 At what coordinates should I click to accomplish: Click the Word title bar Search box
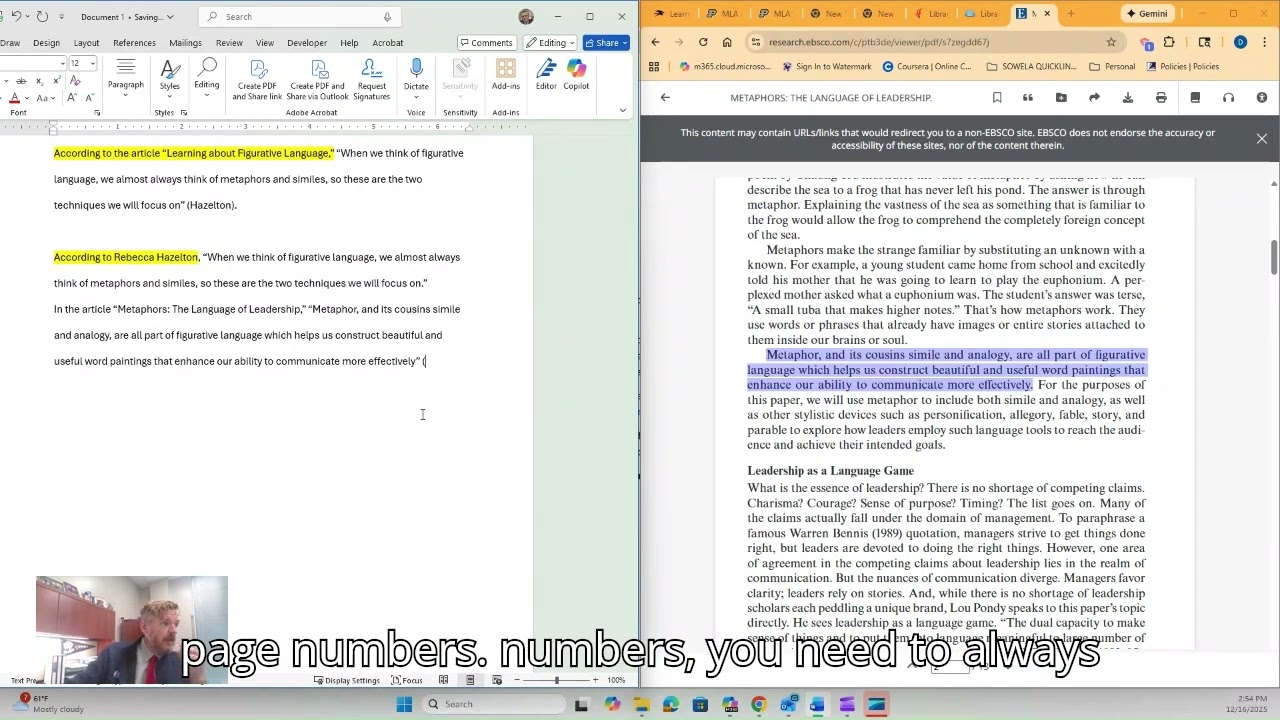(x=300, y=17)
